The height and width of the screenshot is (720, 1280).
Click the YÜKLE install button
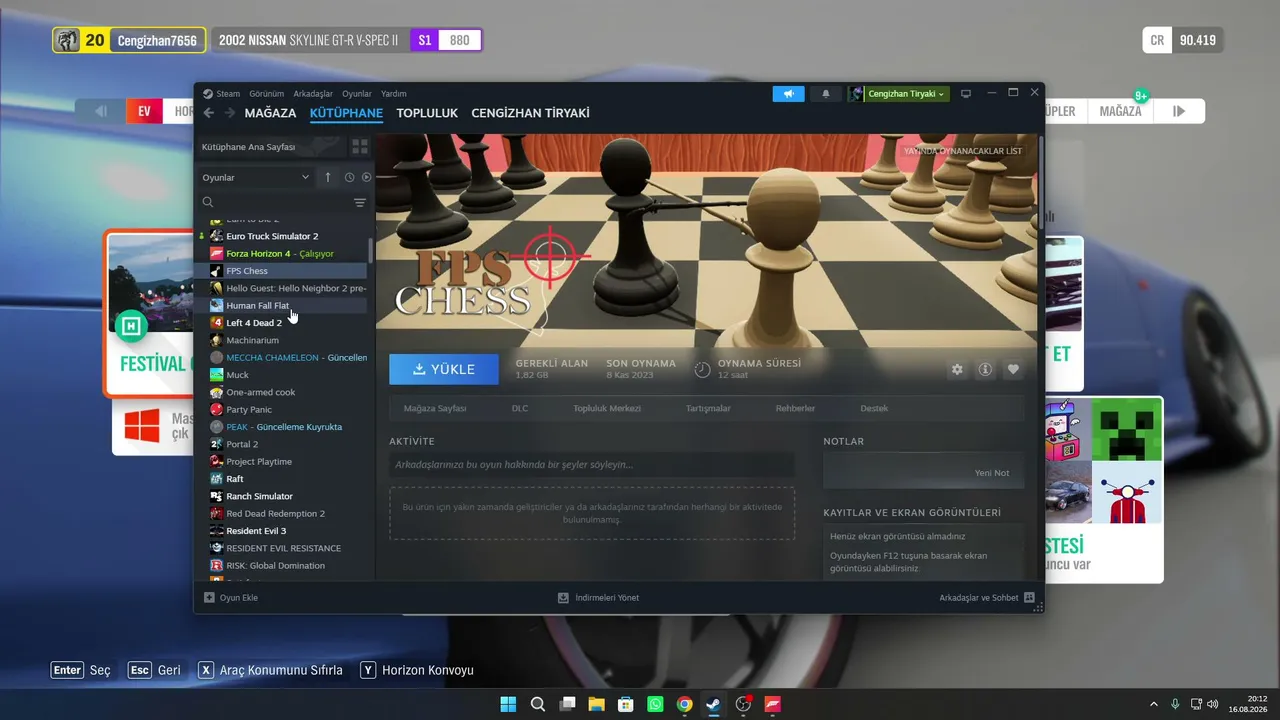(444, 369)
